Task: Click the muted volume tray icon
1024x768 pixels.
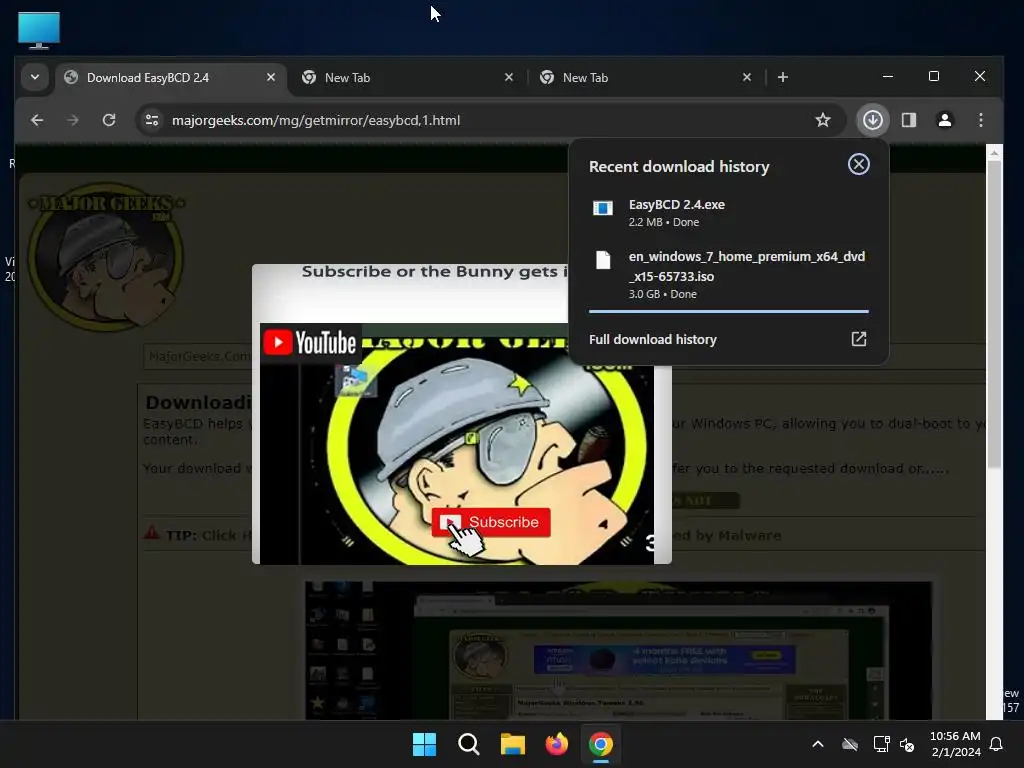Action: pos(907,744)
